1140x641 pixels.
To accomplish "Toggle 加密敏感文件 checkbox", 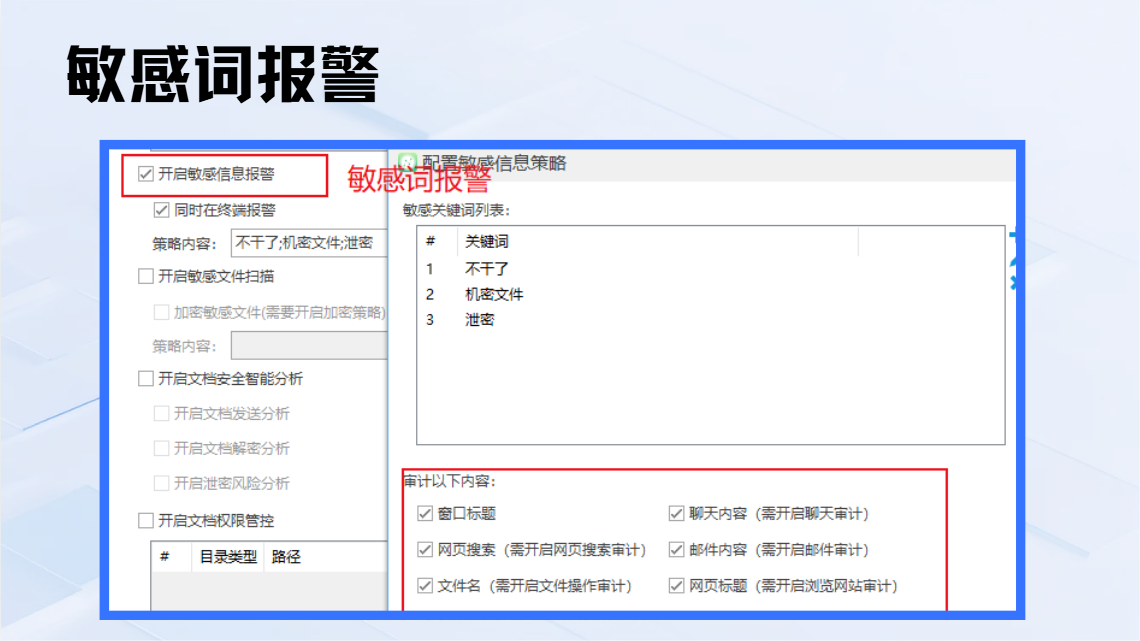I will click(161, 313).
